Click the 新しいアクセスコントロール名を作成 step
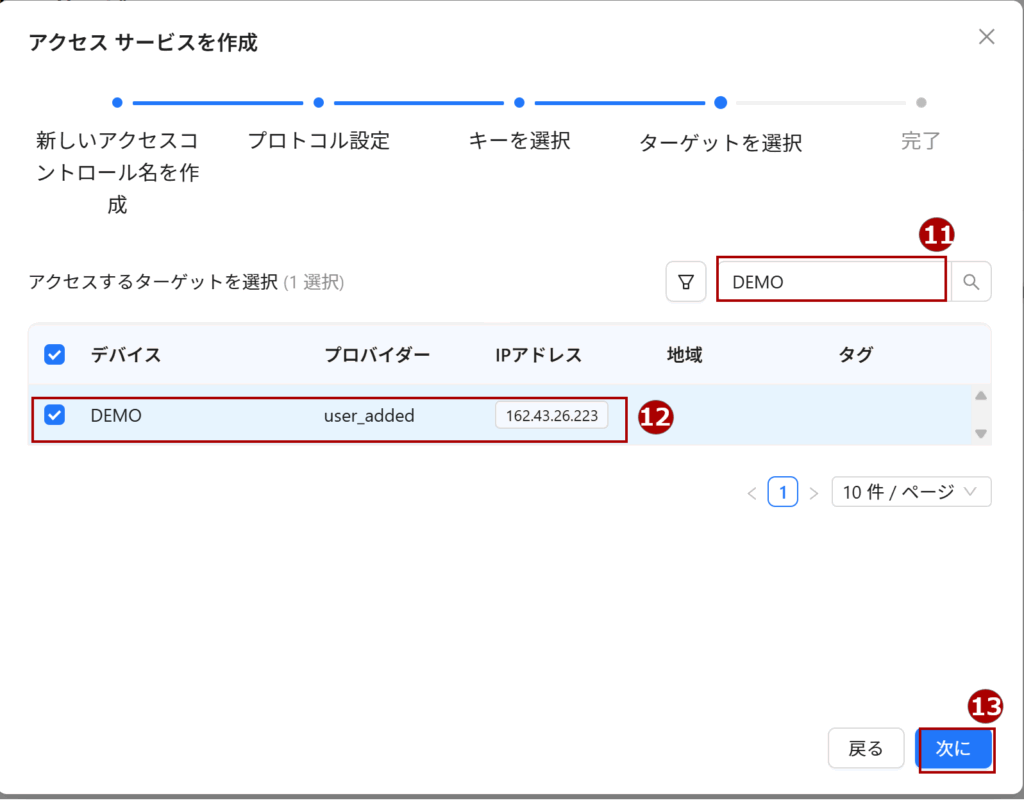Viewport: 1024px width, 805px height. (117, 171)
